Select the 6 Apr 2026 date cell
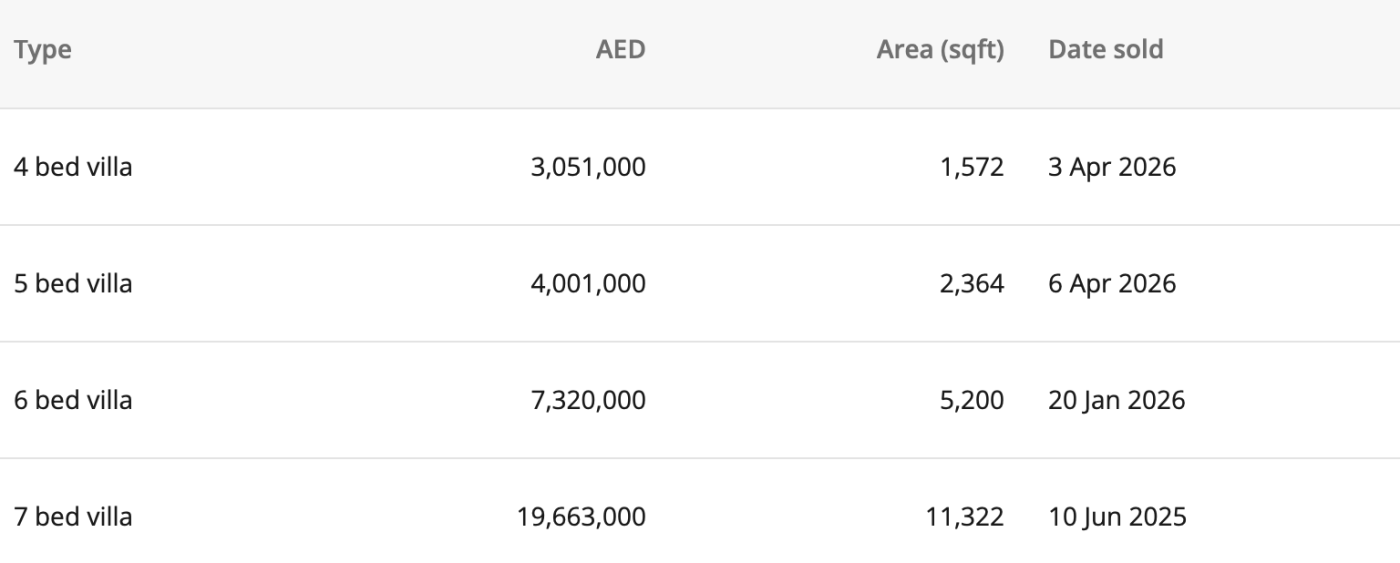This screenshot has height=563, width=1400. tap(1112, 284)
